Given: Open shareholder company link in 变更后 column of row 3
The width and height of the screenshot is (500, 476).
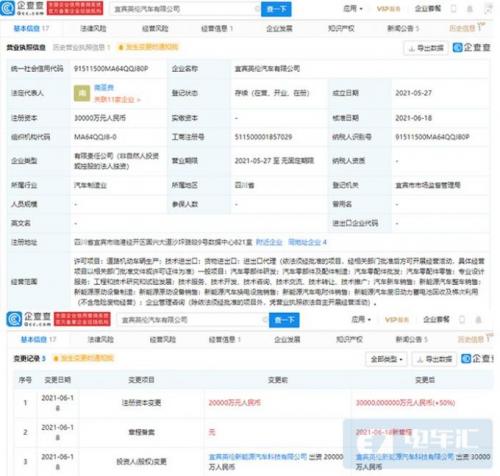Looking at the screenshot, I should click(405, 456).
